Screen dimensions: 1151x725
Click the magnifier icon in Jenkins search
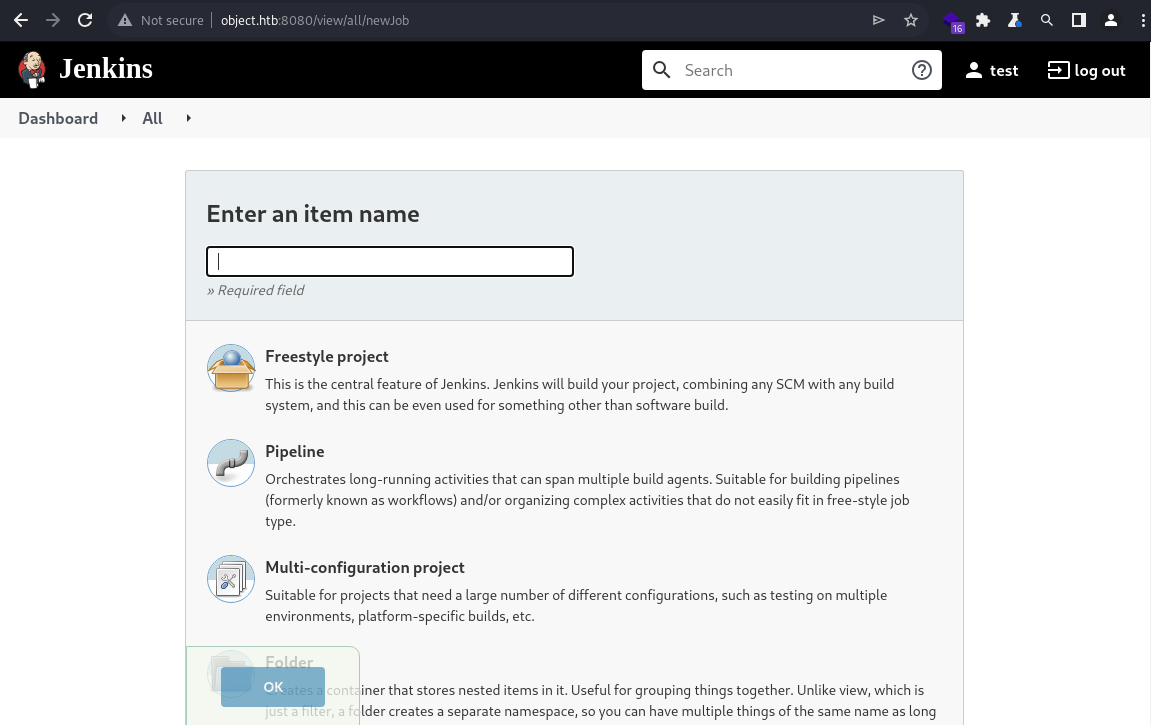coord(661,70)
